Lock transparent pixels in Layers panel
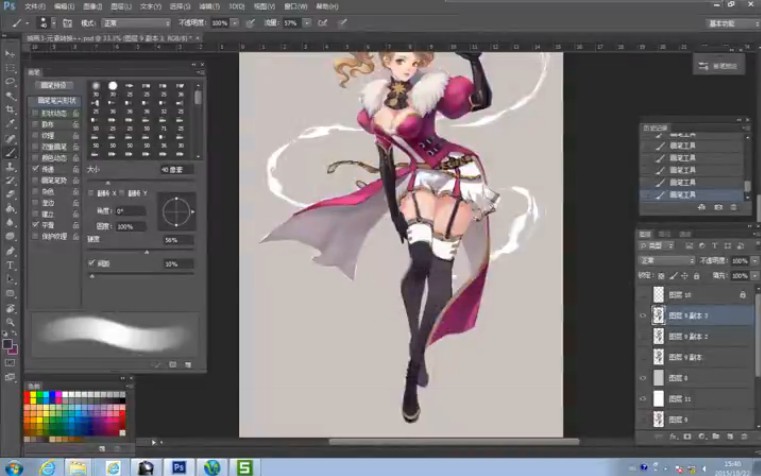Viewport: 761px width, 476px height. pos(661,276)
